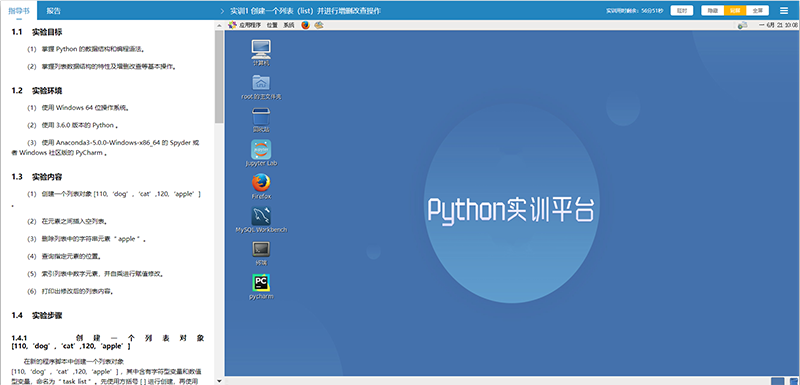
Task: Switch to the 指导书 tab
Action: click(19, 10)
